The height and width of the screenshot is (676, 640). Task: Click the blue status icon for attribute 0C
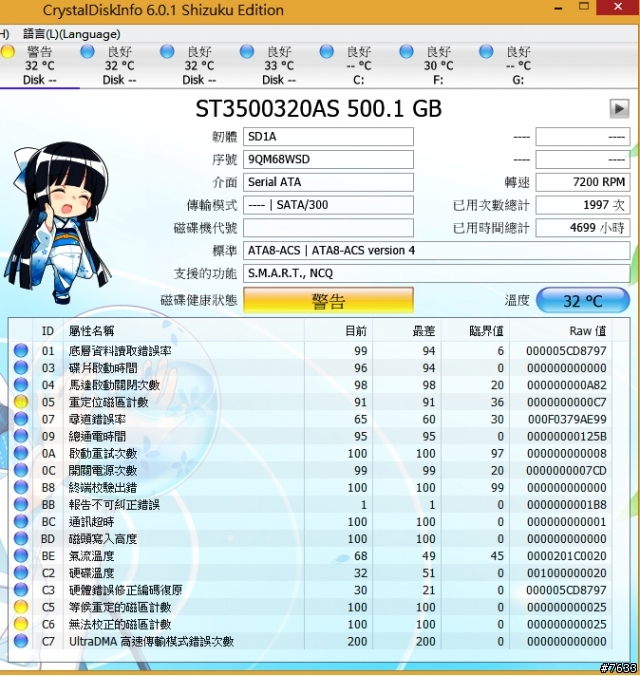(21, 470)
